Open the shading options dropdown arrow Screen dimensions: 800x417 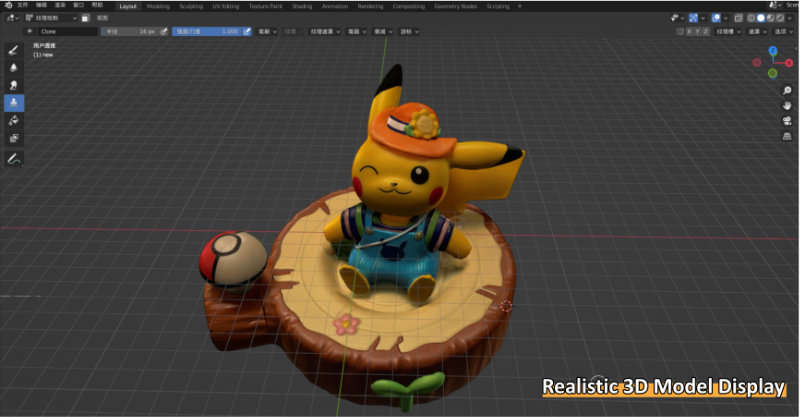click(789, 18)
